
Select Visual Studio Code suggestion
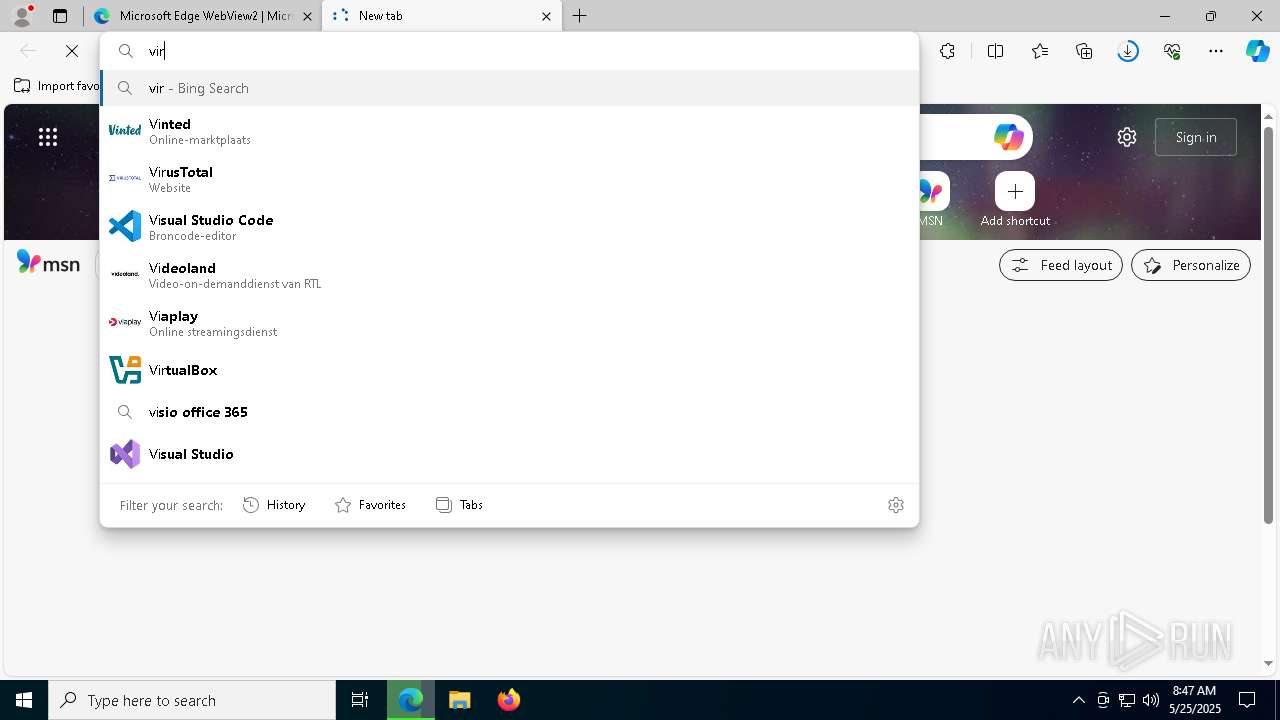pyautogui.click(x=510, y=226)
